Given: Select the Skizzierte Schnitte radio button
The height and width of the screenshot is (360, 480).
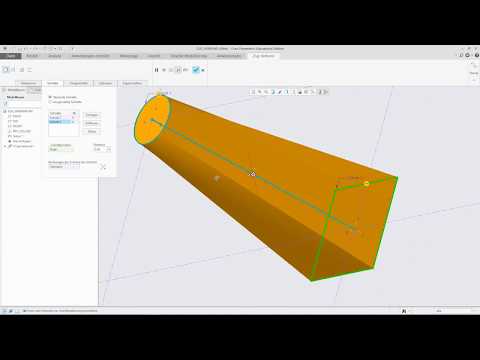Looking at the screenshot, I should pos(50,97).
